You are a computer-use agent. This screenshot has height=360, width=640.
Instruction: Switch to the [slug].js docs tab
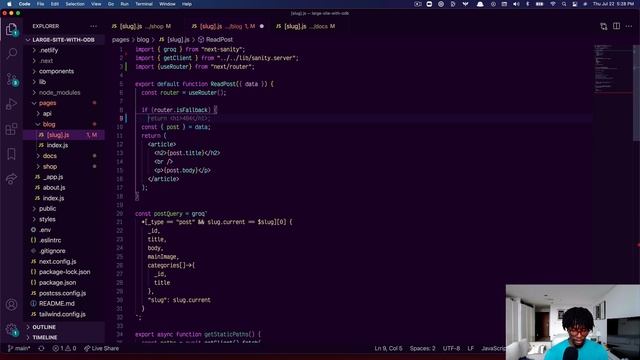[x=305, y=26]
